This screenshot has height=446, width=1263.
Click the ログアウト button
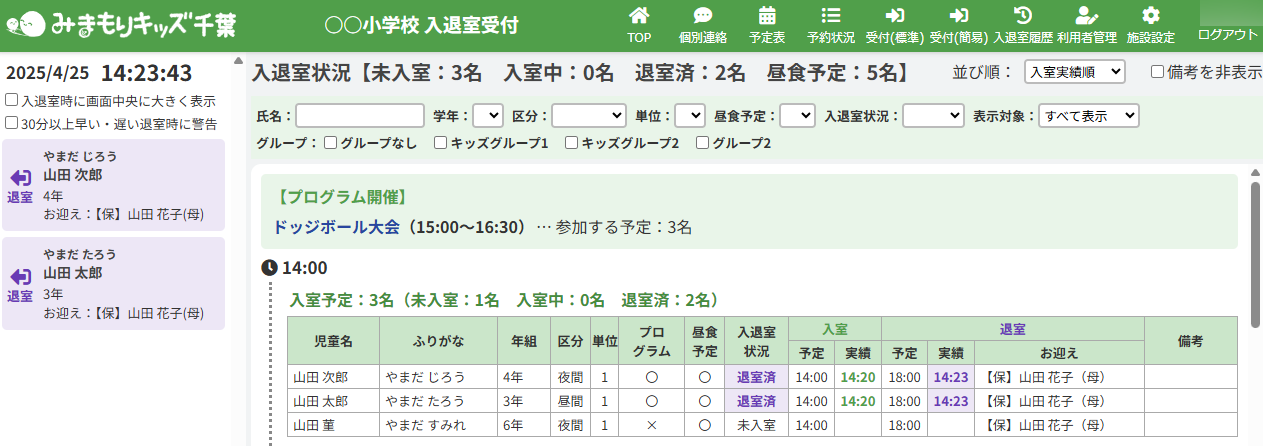[1227, 34]
